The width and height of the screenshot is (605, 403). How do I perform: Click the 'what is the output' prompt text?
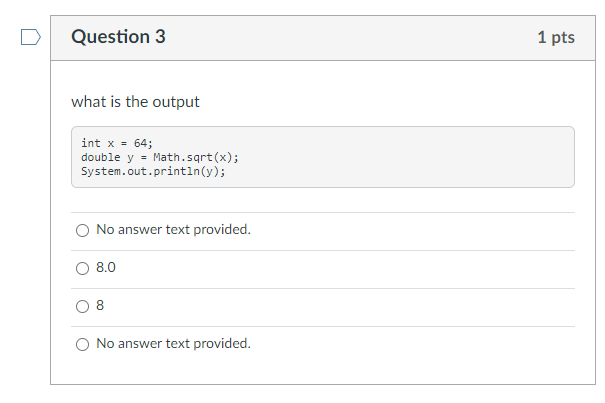(x=135, y=101)
